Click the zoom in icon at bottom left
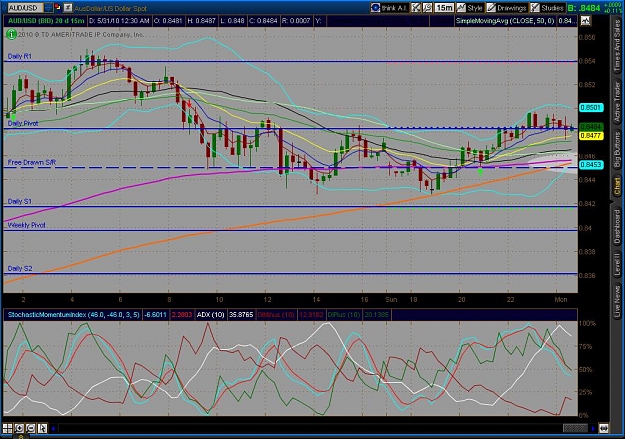This screenshot has height=439, width=625. pos(19,429)
